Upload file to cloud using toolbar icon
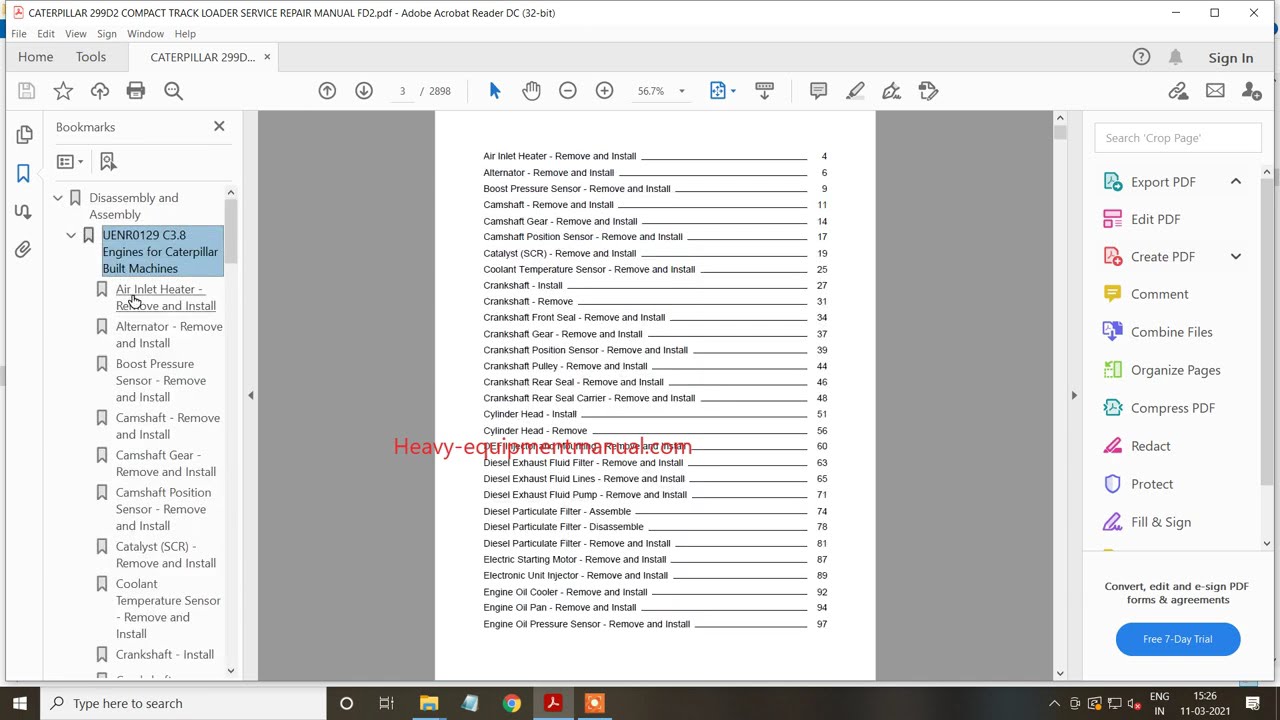The image size is (1280, 720). pyautogui.click(x=99, y=91)
